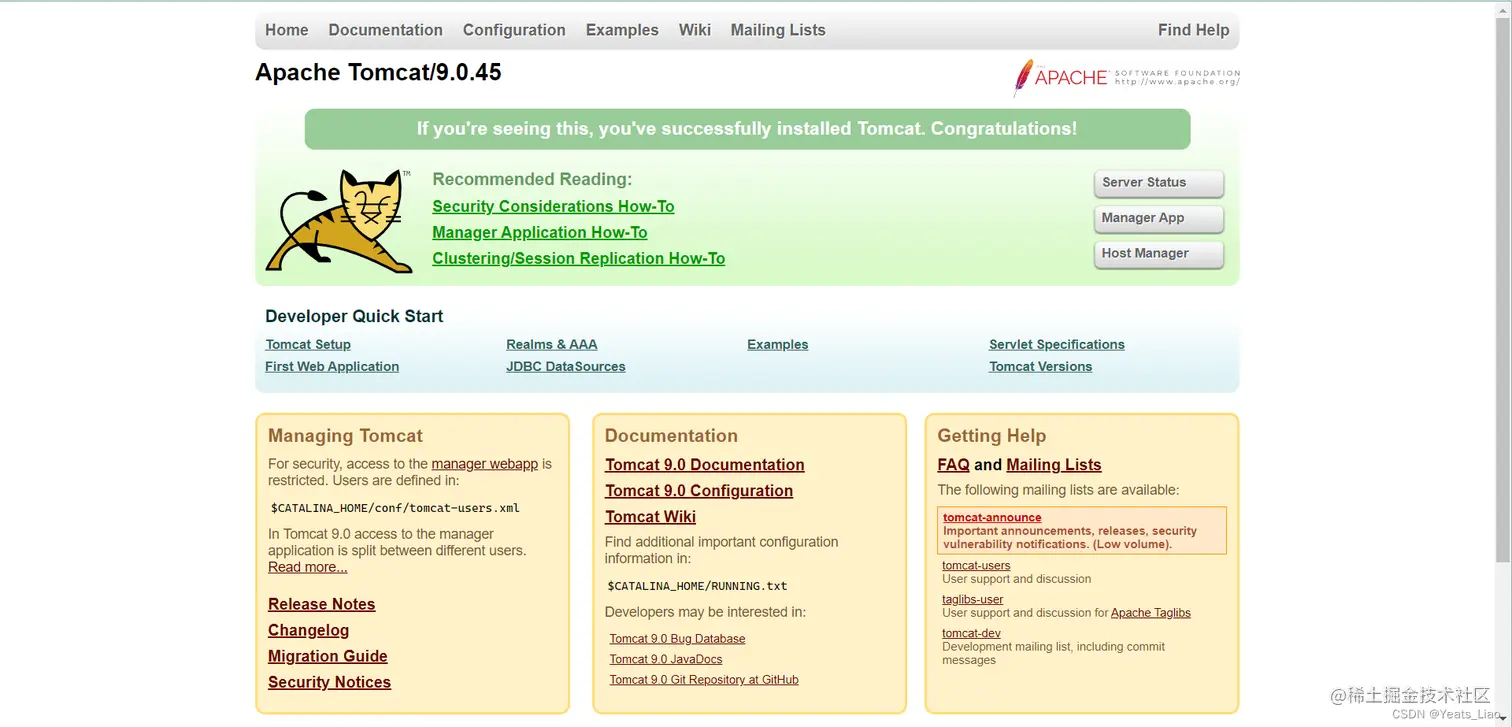The width and height of the screenshot is (1512, 727).
Task: Open the Tomcat Wiki link
Action: pyautogui.click(x=651, y=517)
